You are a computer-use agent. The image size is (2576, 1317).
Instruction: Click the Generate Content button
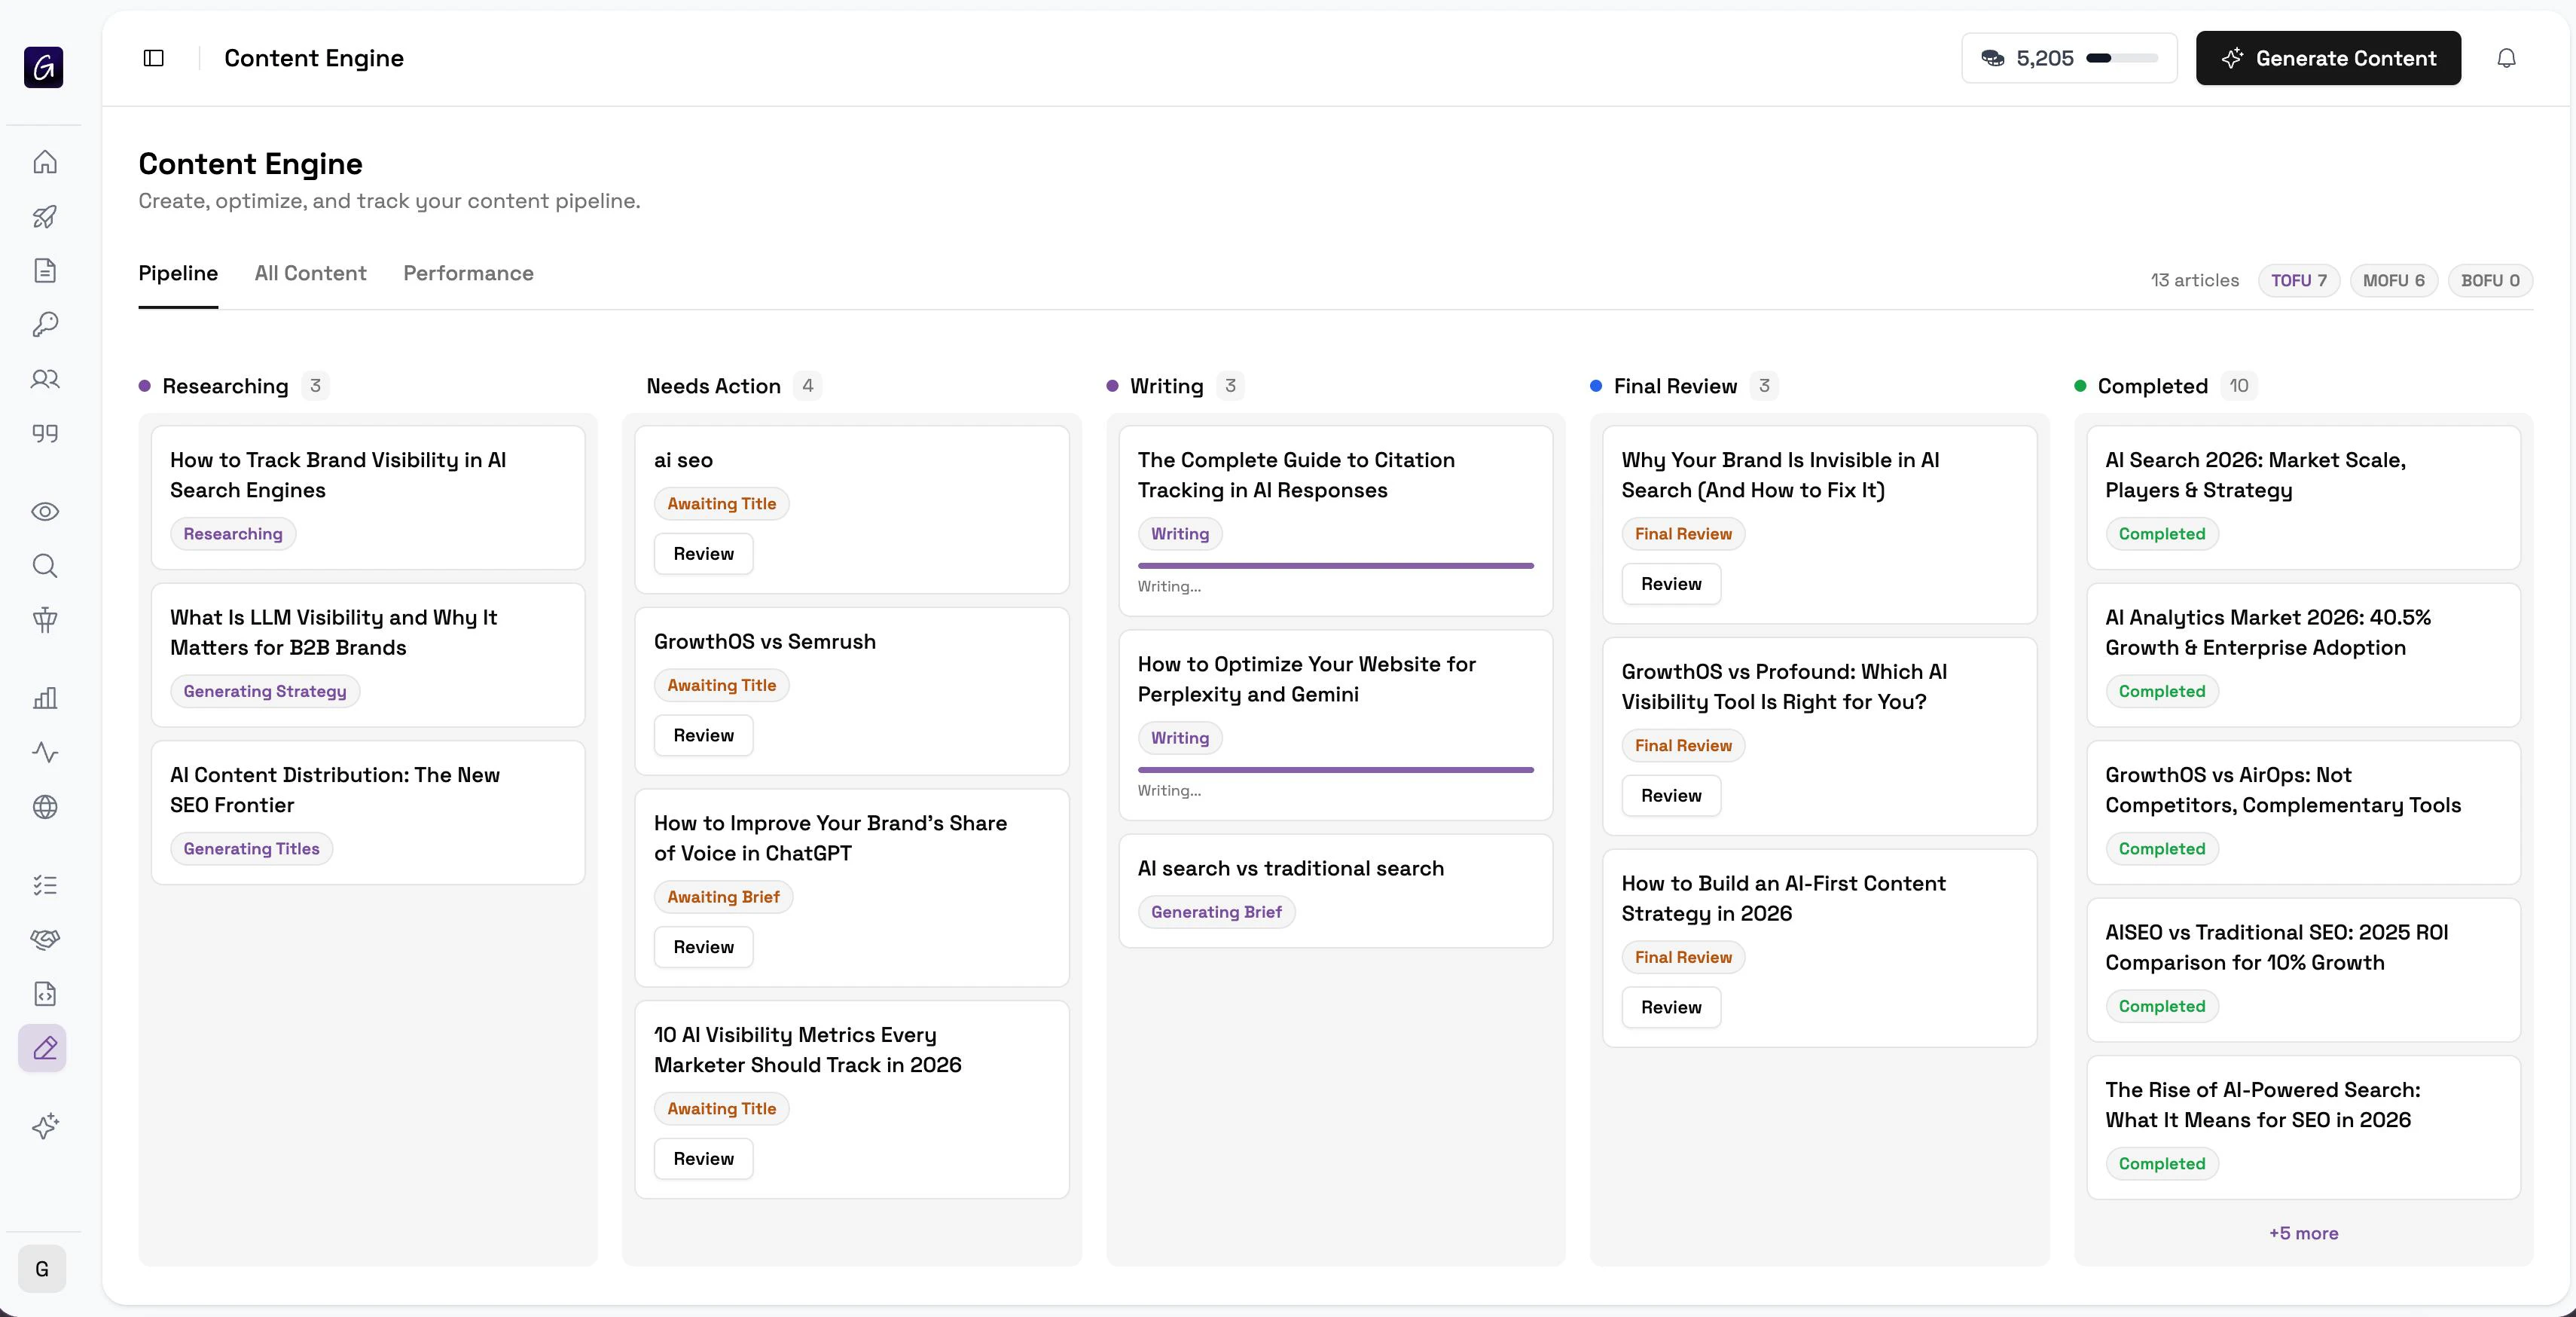[2328, 58]
